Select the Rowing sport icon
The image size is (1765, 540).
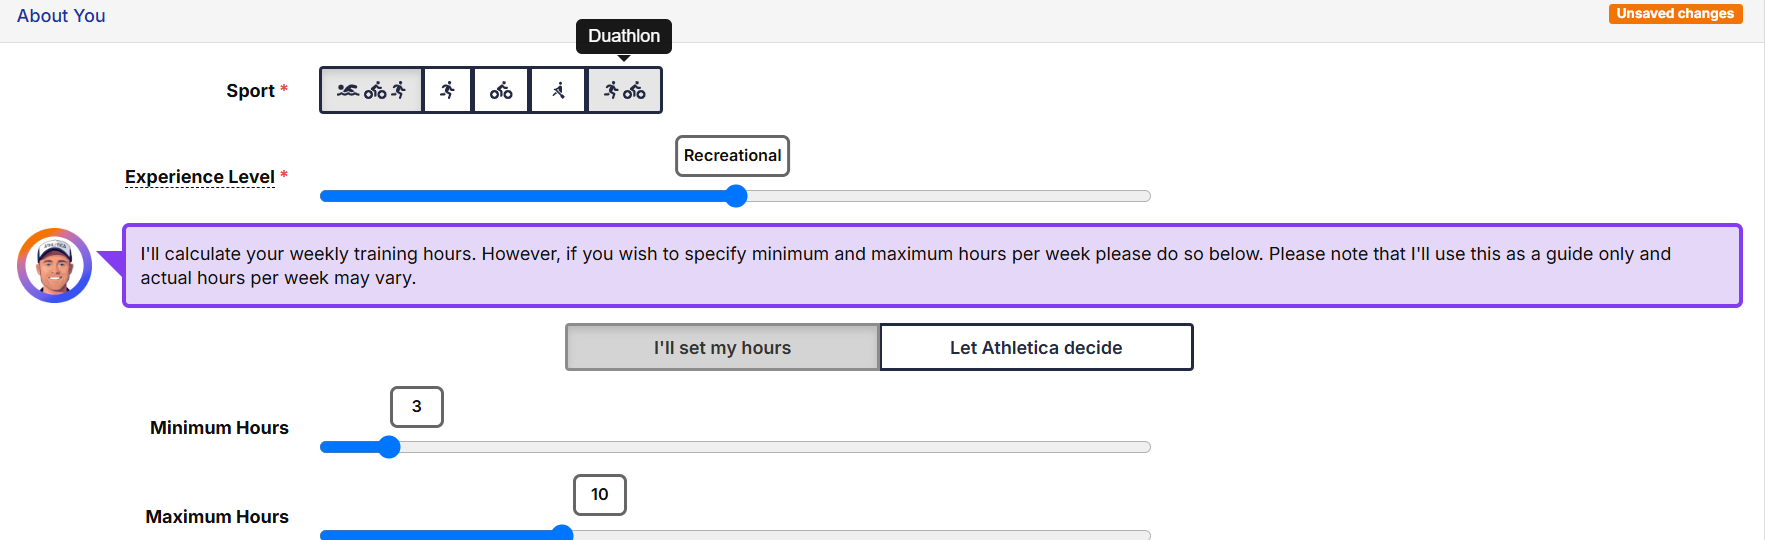coord(558,91)
